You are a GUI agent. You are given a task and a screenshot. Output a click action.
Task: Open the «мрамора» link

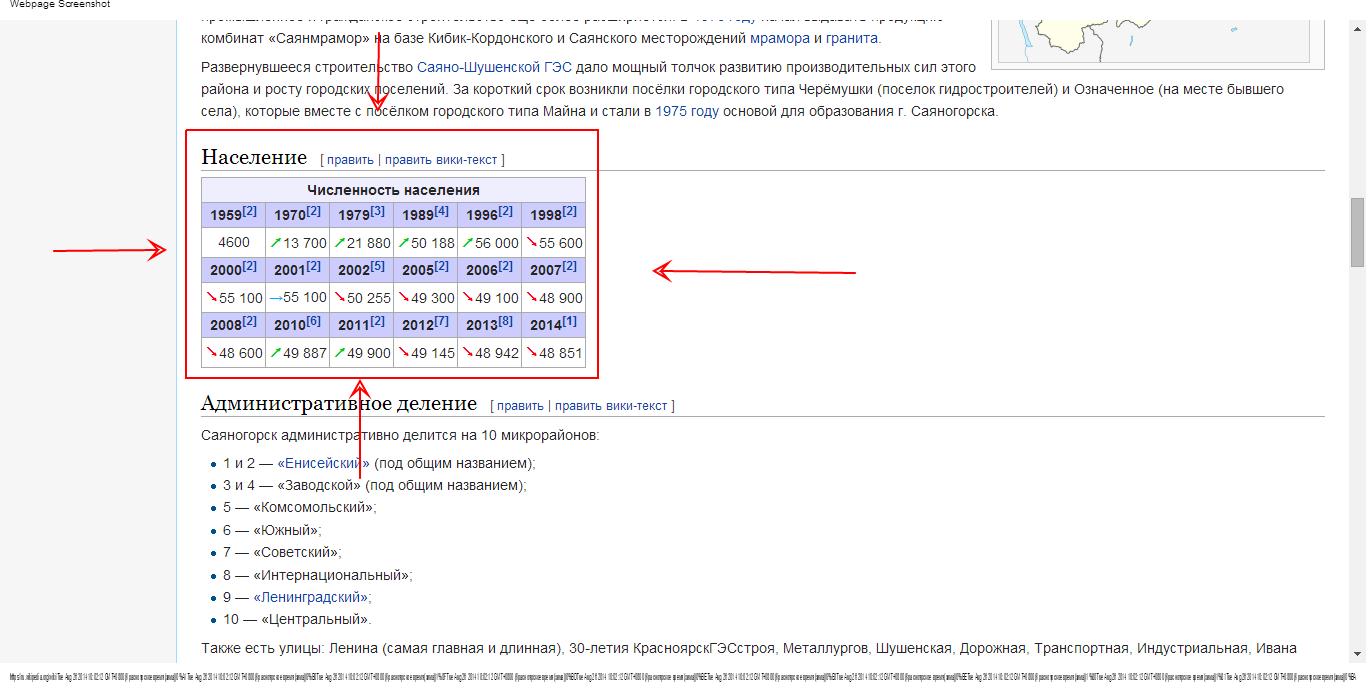click(779, 39)
